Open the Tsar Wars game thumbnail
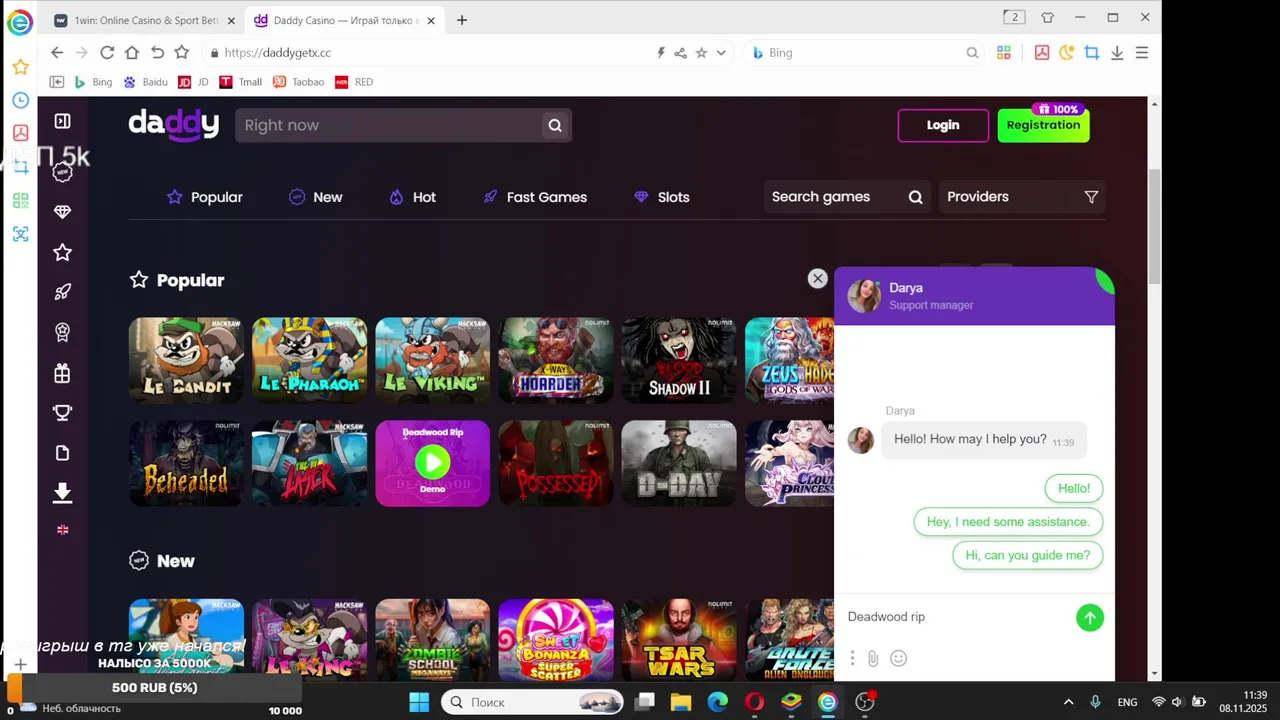The image size is (1280, 720). [679, 640]
